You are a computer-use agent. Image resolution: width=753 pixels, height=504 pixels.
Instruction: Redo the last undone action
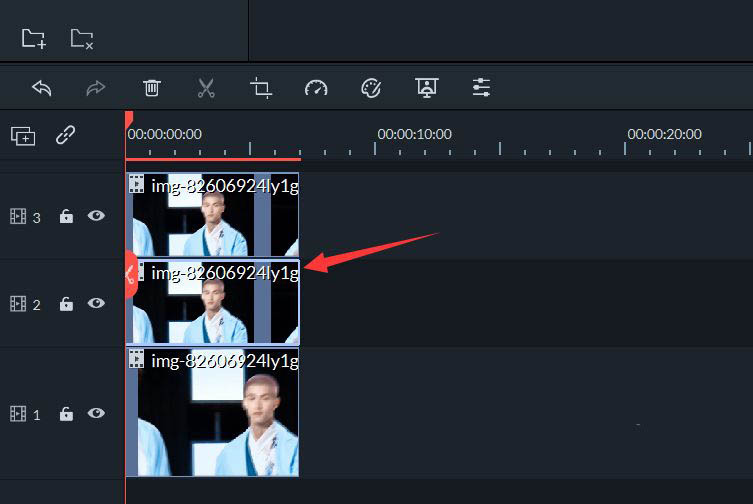(x=96, y=88)
